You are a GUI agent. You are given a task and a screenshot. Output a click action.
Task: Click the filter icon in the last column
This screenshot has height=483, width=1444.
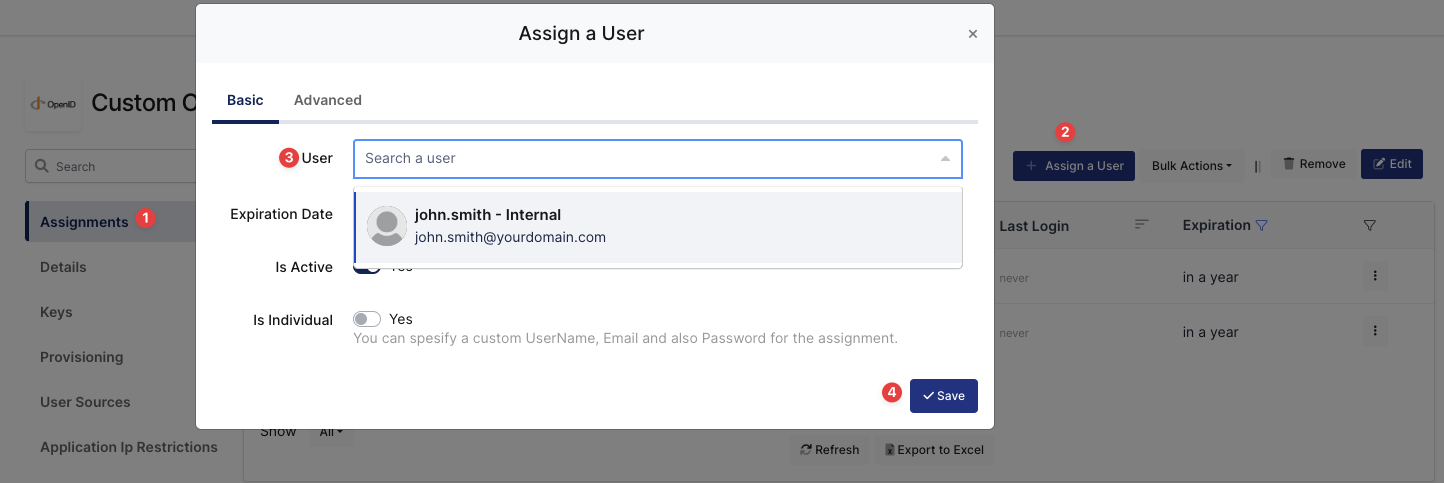pos(1370,226)
